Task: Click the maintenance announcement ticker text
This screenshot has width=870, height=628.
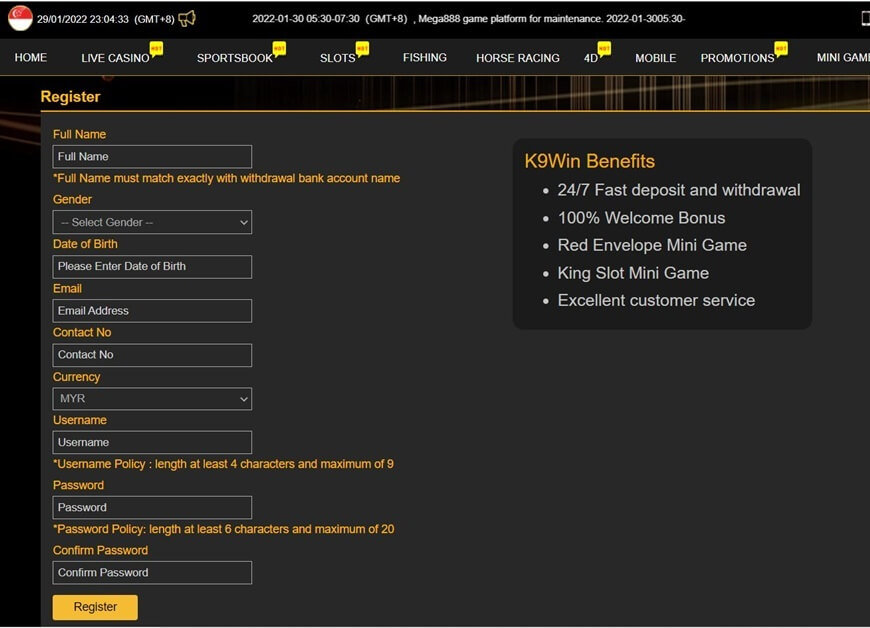Action: click(469, 19)
